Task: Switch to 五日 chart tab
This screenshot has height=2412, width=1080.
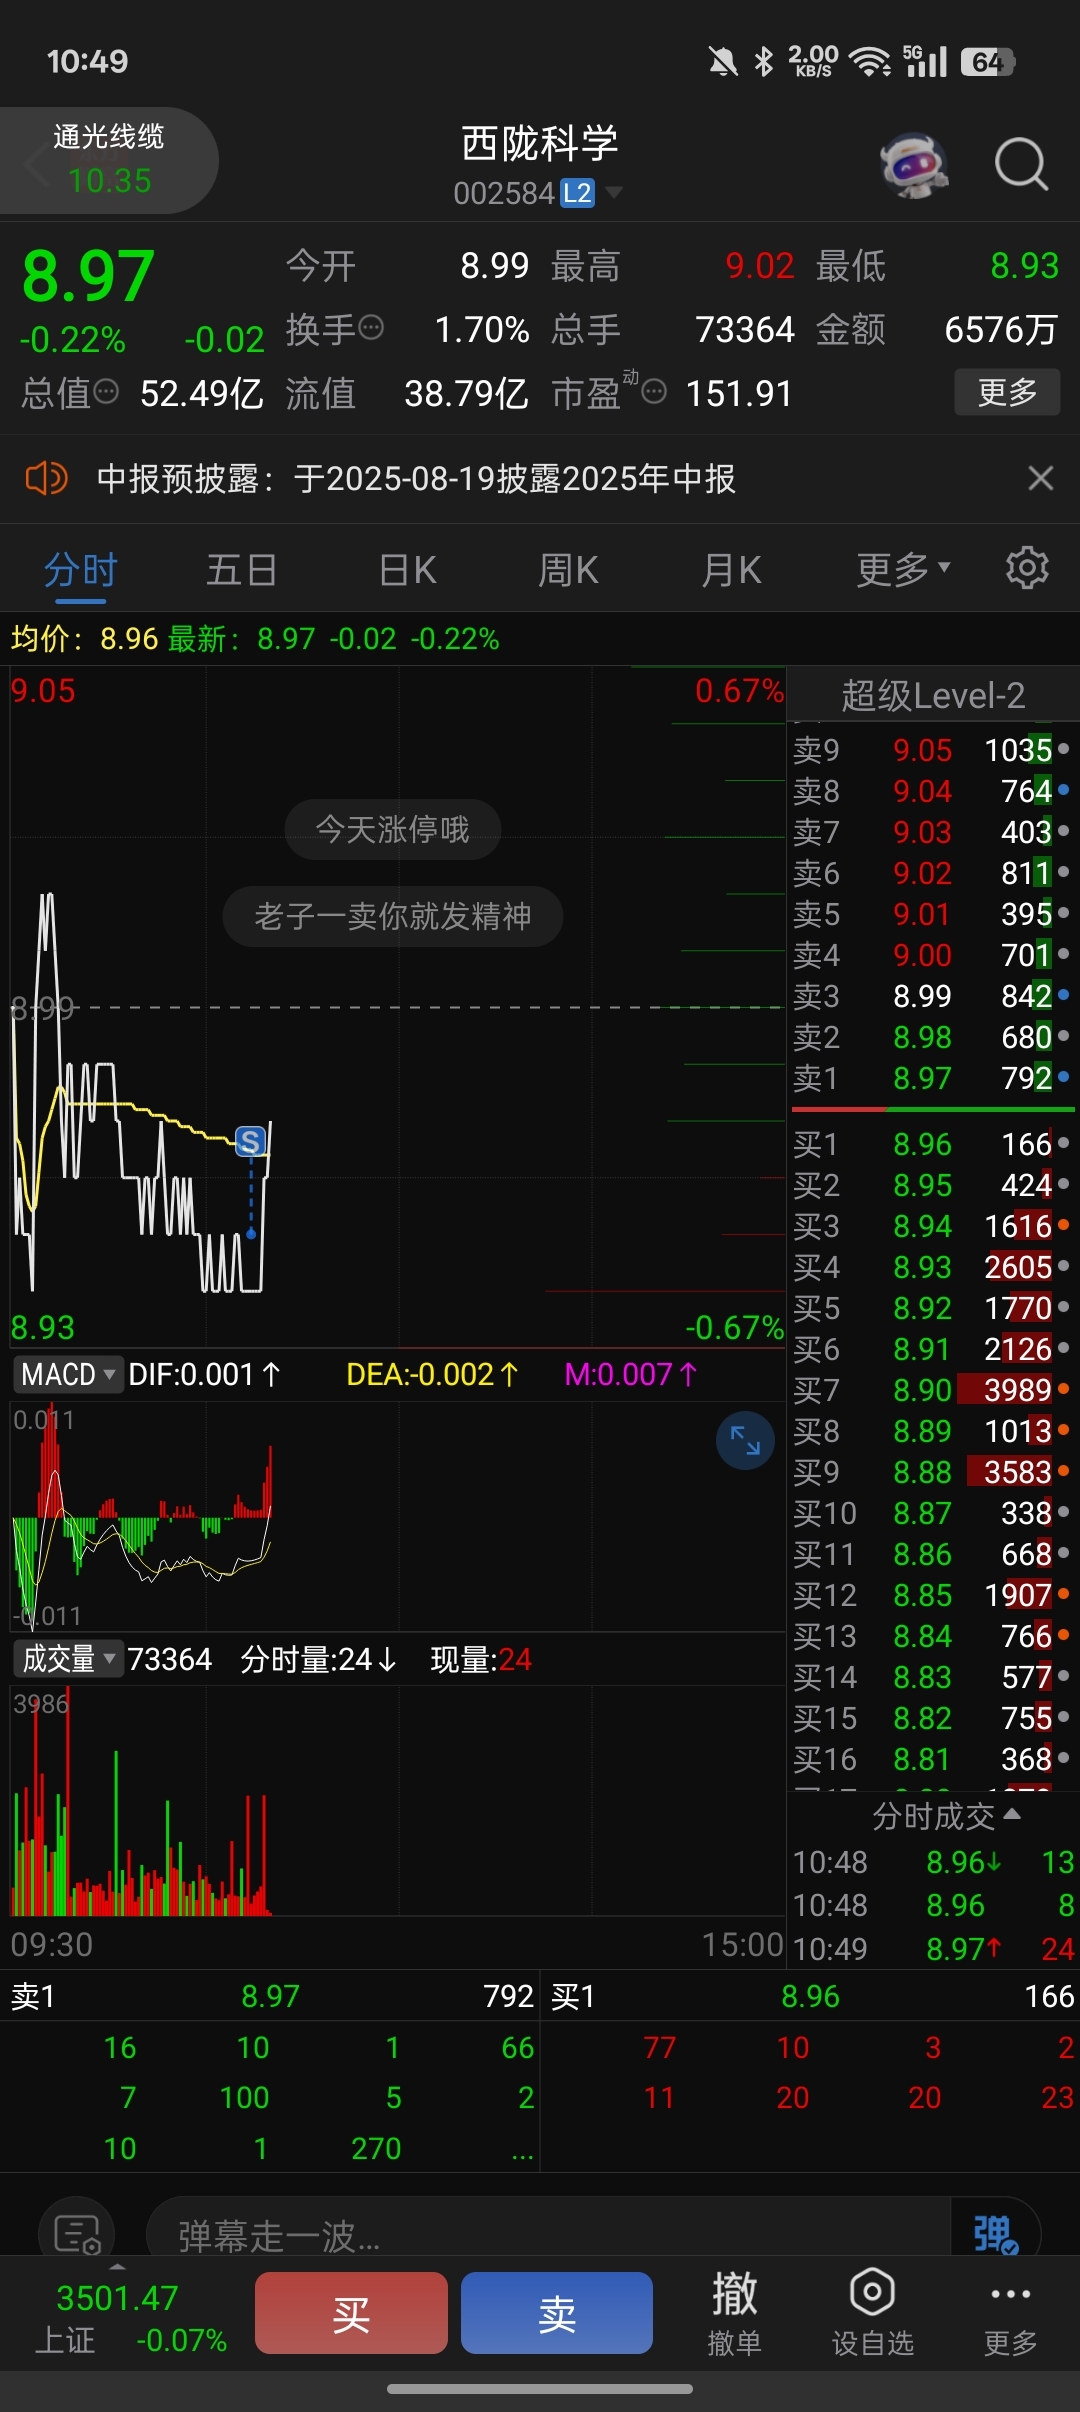Action: click(x=242, y=570)
